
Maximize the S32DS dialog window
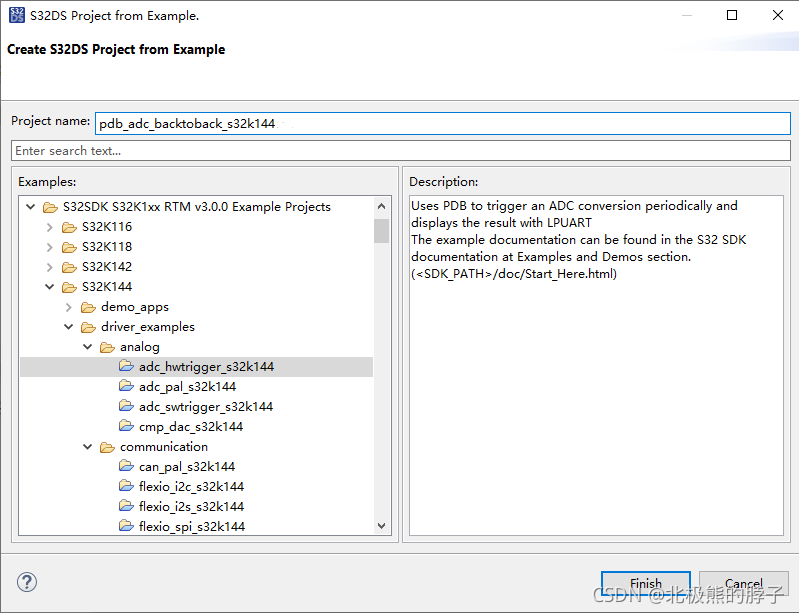coord(732,15)
